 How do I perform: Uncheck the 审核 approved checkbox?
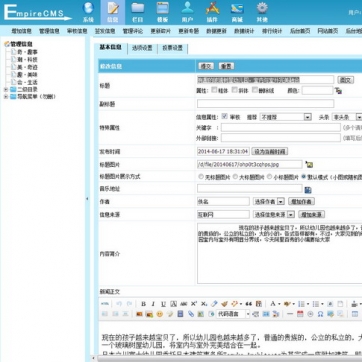(x=225, y=116)
